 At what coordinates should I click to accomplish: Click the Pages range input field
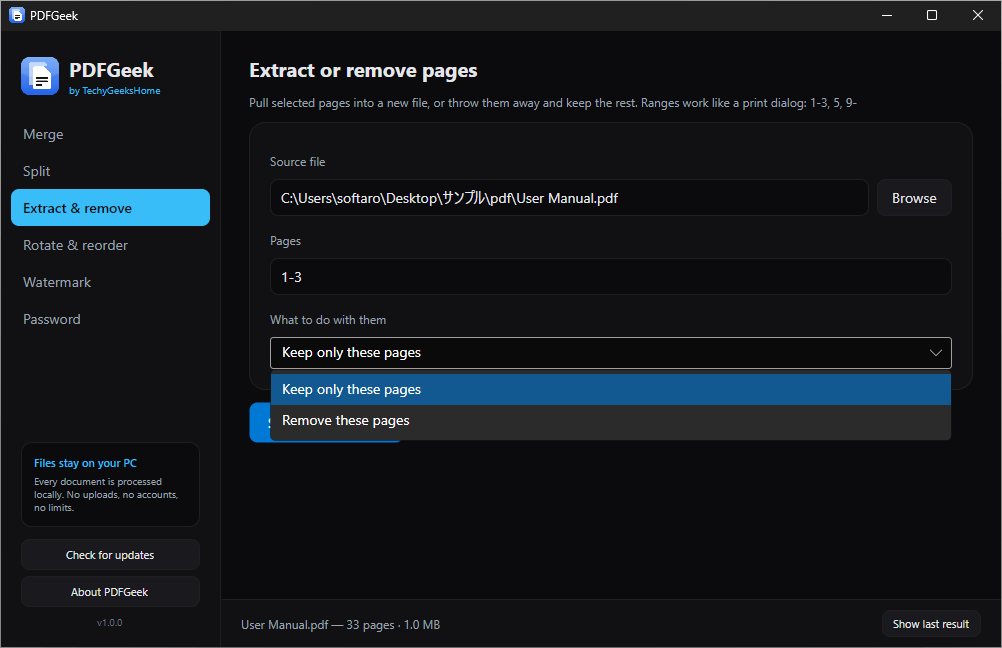click(x=610, y=277)
